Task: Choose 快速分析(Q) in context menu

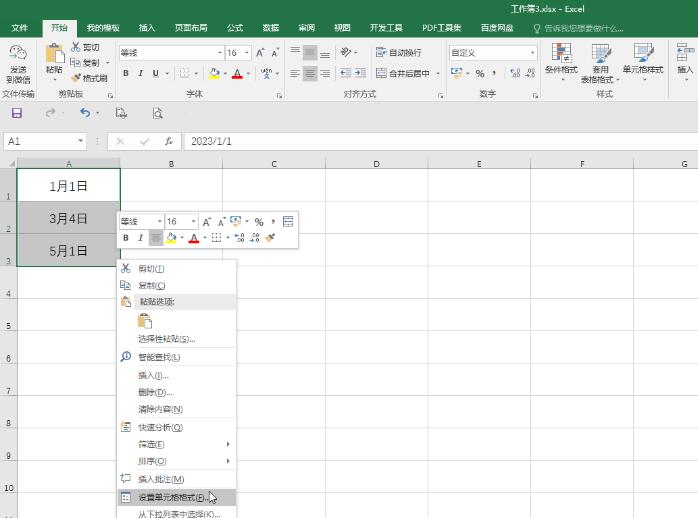Action: [176, 427]
